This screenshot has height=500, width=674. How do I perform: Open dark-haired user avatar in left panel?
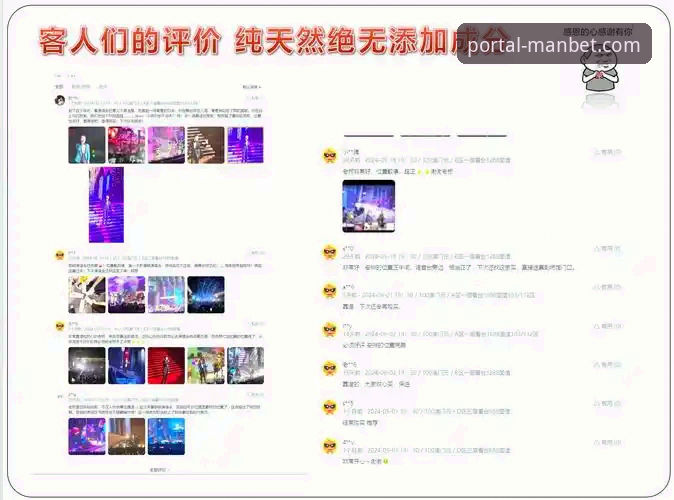tap(60, 100)
